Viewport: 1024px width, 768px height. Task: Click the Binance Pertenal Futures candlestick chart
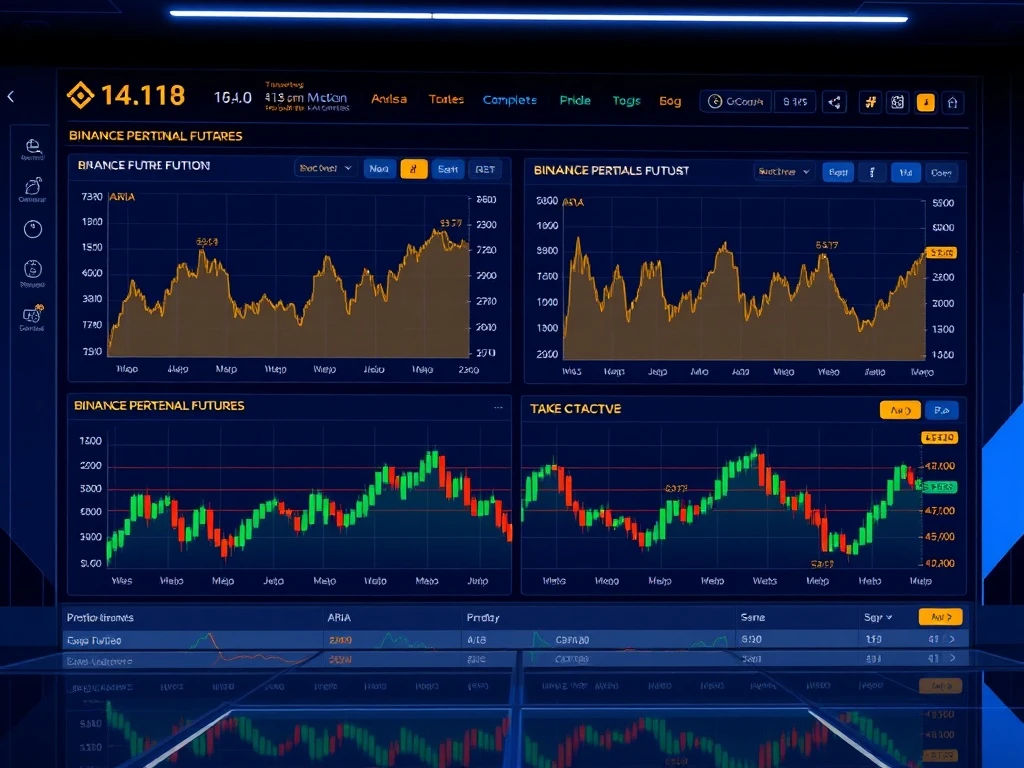pyautogui.click(x=309, y=498)
